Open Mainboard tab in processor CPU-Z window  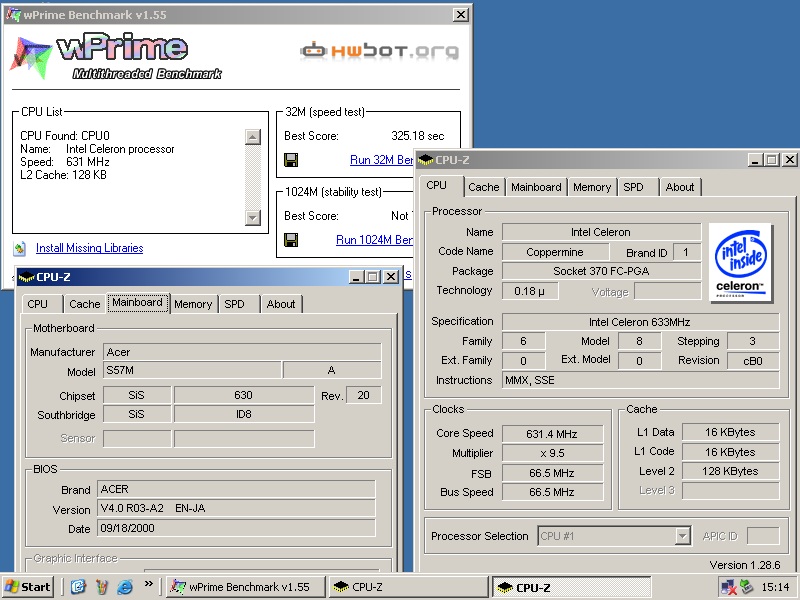tap(536, 187)
